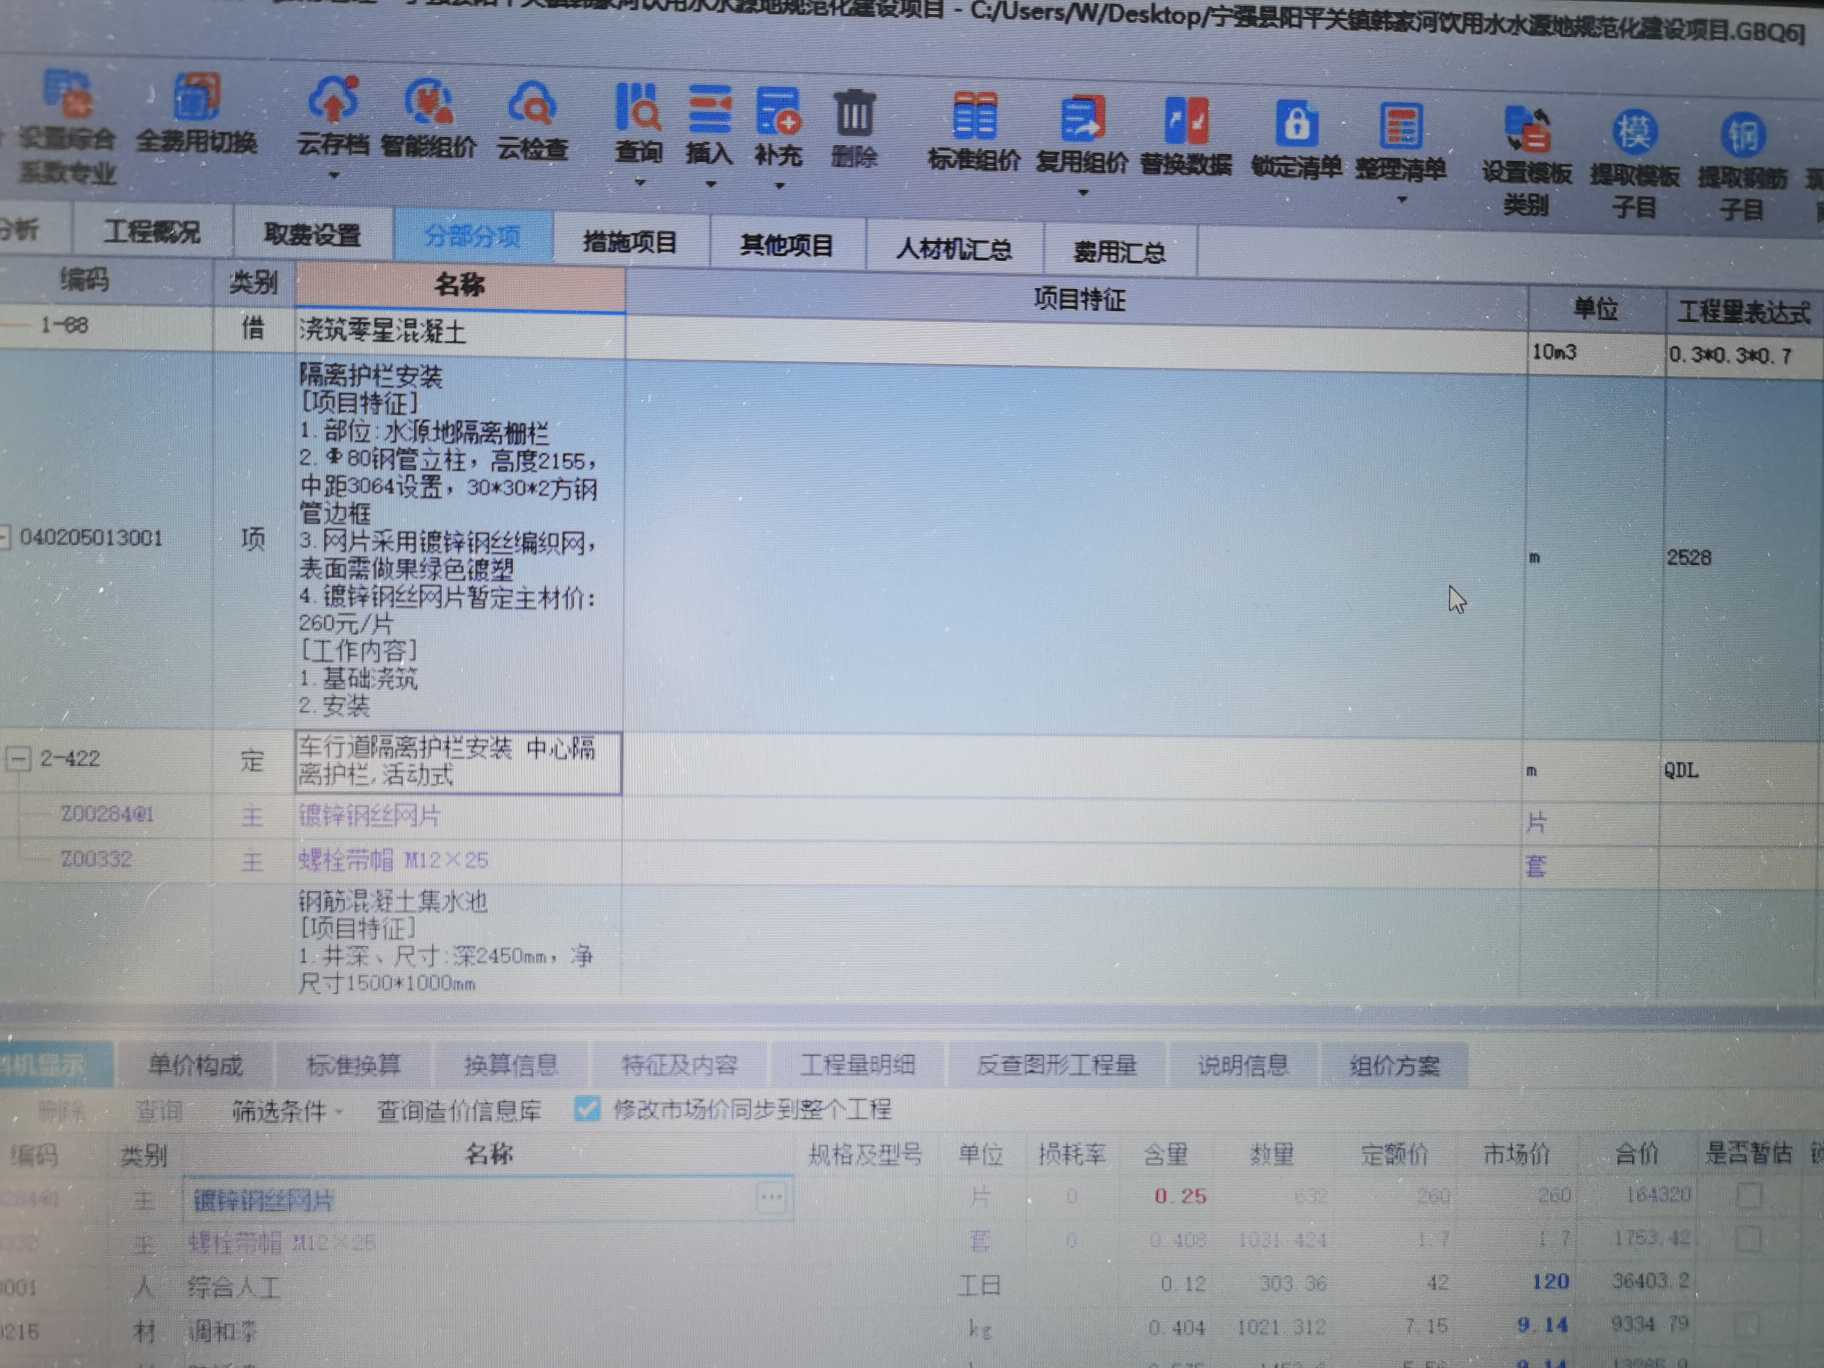1824x1368 pixels.
Task: Open 云存档 cloud archive icon
Action: click(x=333, y=101)
